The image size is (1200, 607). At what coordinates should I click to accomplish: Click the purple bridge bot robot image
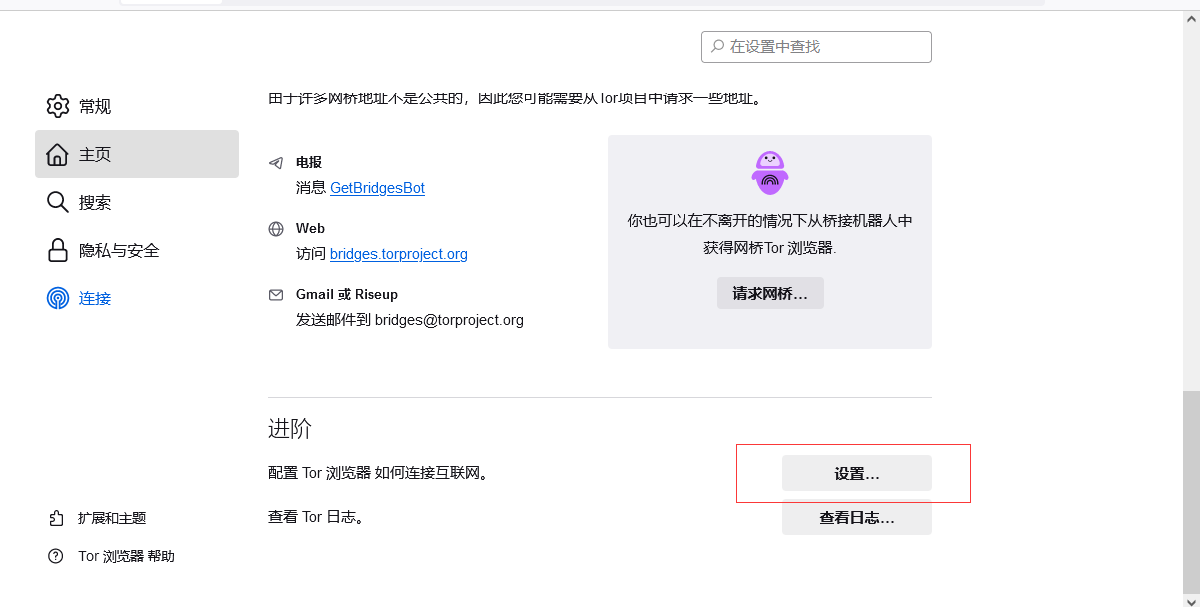click(x=770, y=172)
